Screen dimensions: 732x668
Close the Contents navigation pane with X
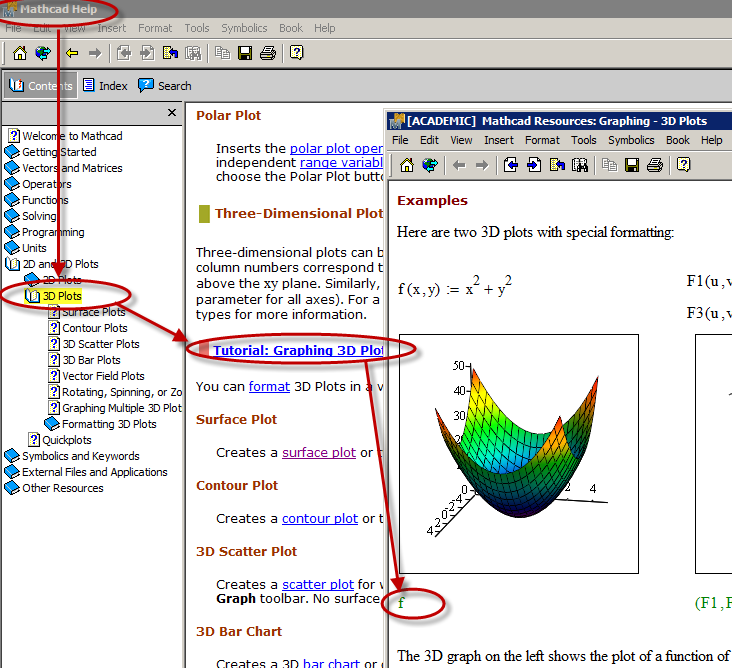click(172, 113)
